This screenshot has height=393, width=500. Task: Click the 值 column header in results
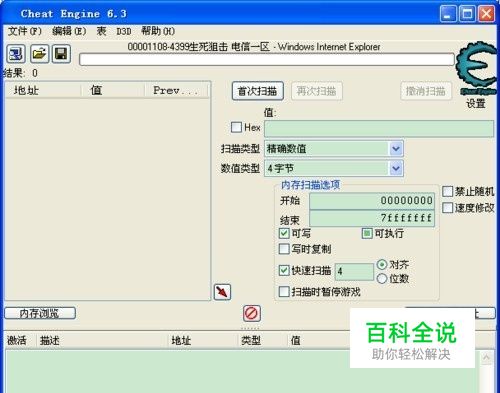113,90
